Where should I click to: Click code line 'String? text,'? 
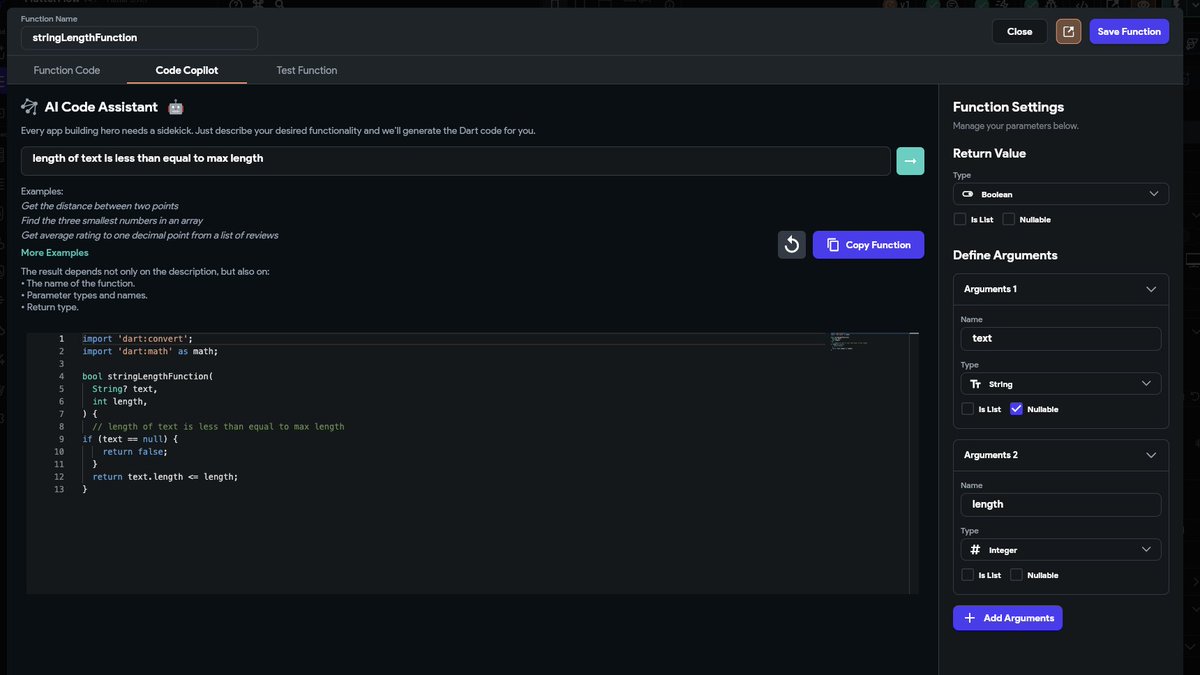[x=125, y=389]
